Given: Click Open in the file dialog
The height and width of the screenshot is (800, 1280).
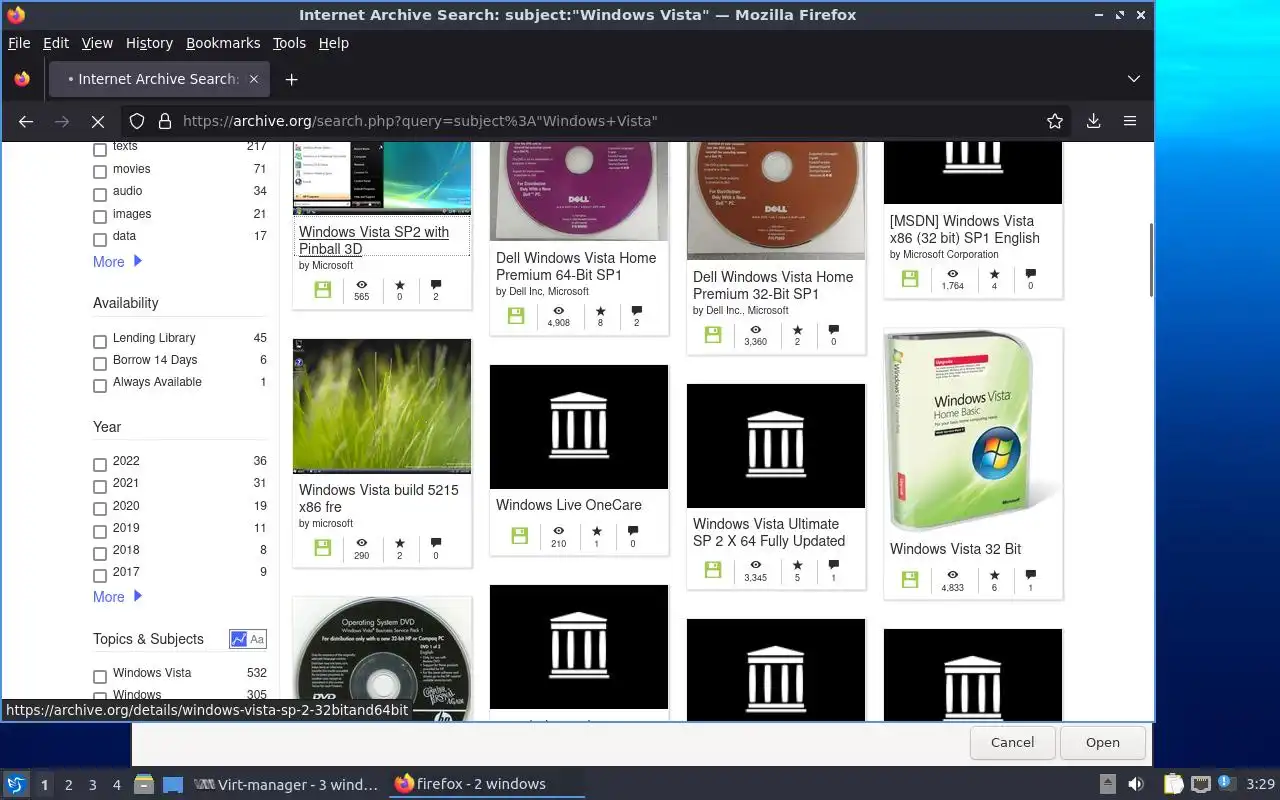Looking at the screenshot, I should (x=1103, y=742).
